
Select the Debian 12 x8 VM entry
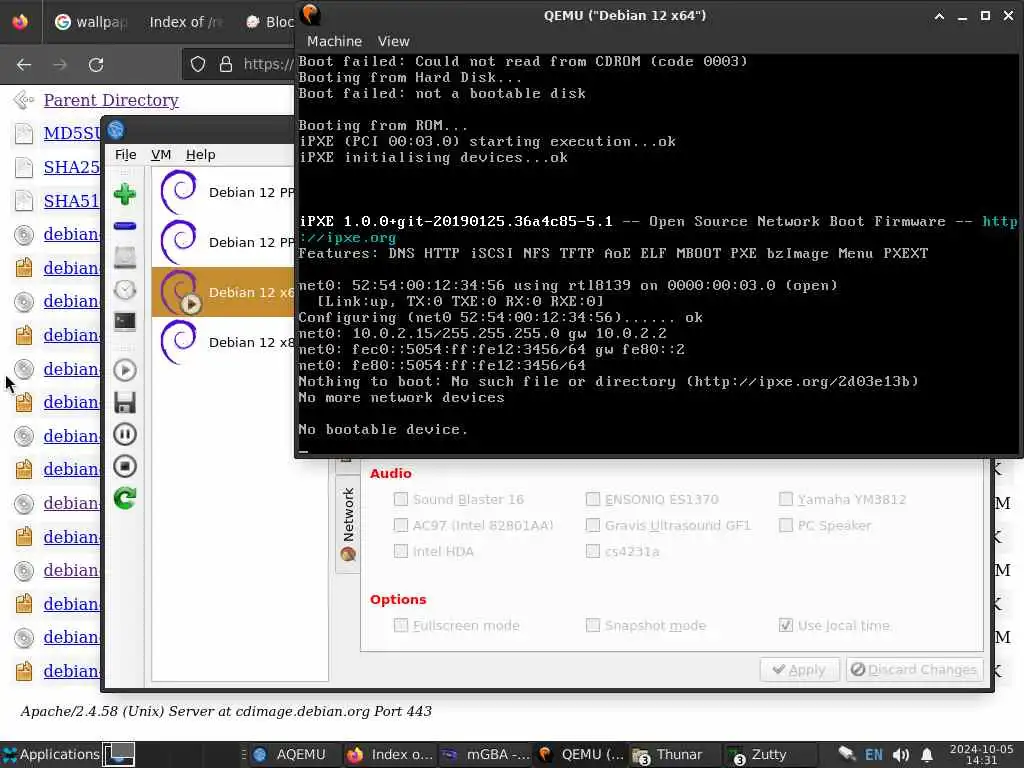point(223,342)
